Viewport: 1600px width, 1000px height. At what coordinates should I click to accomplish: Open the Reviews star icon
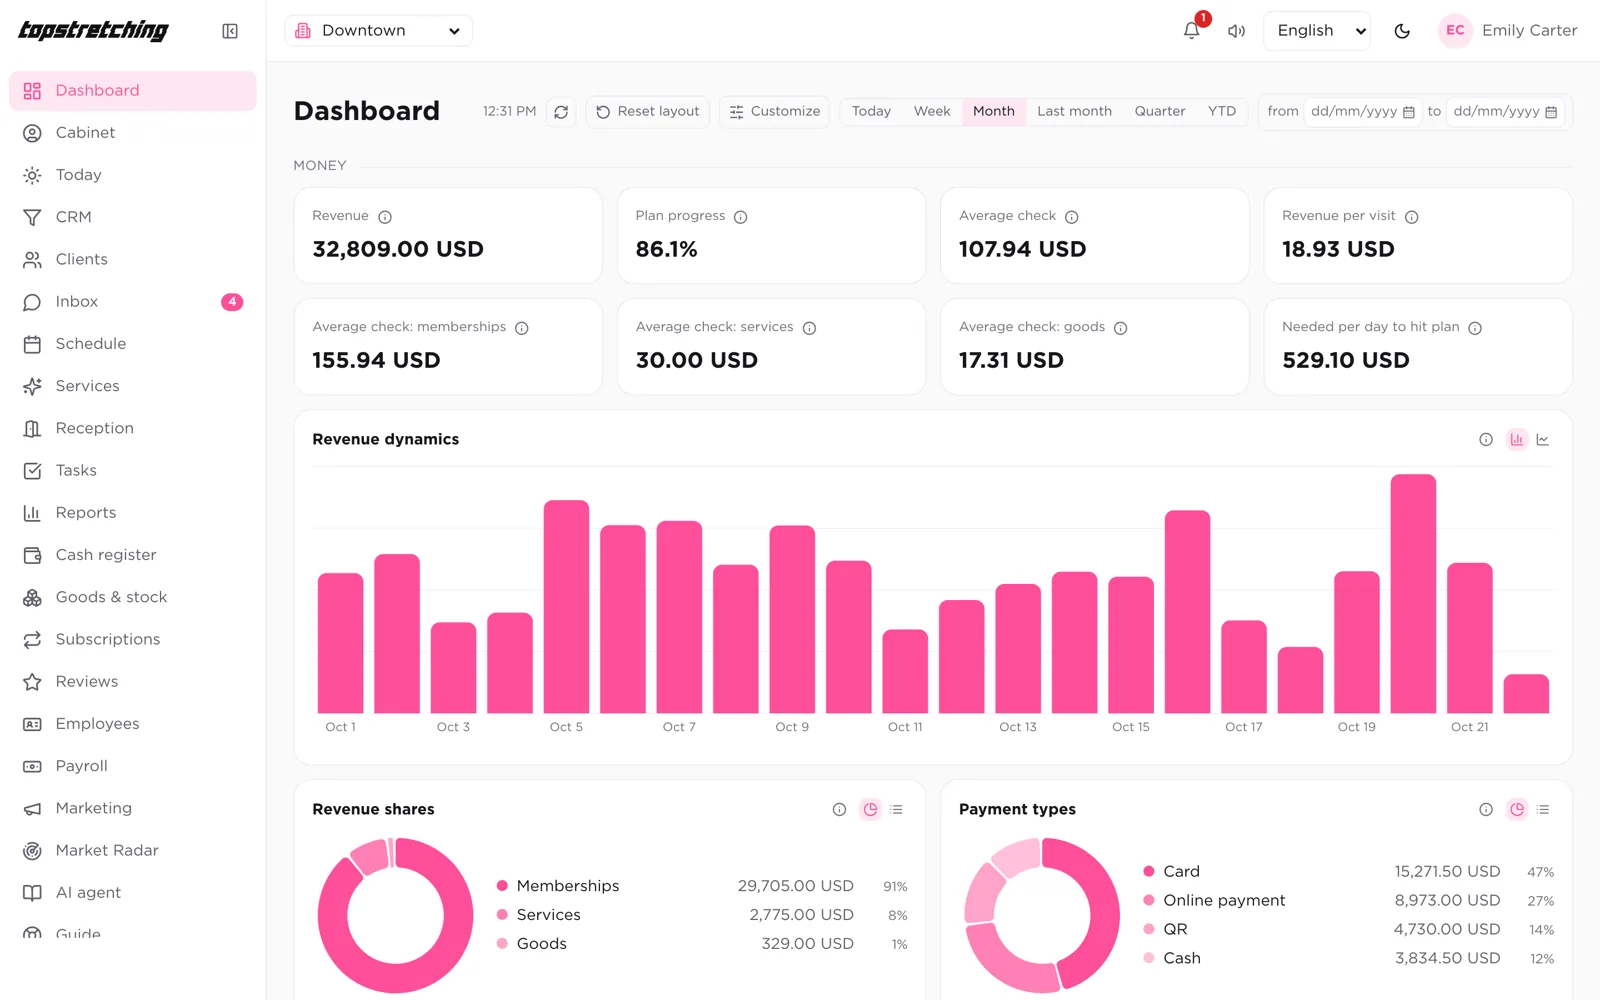(32, 682)
